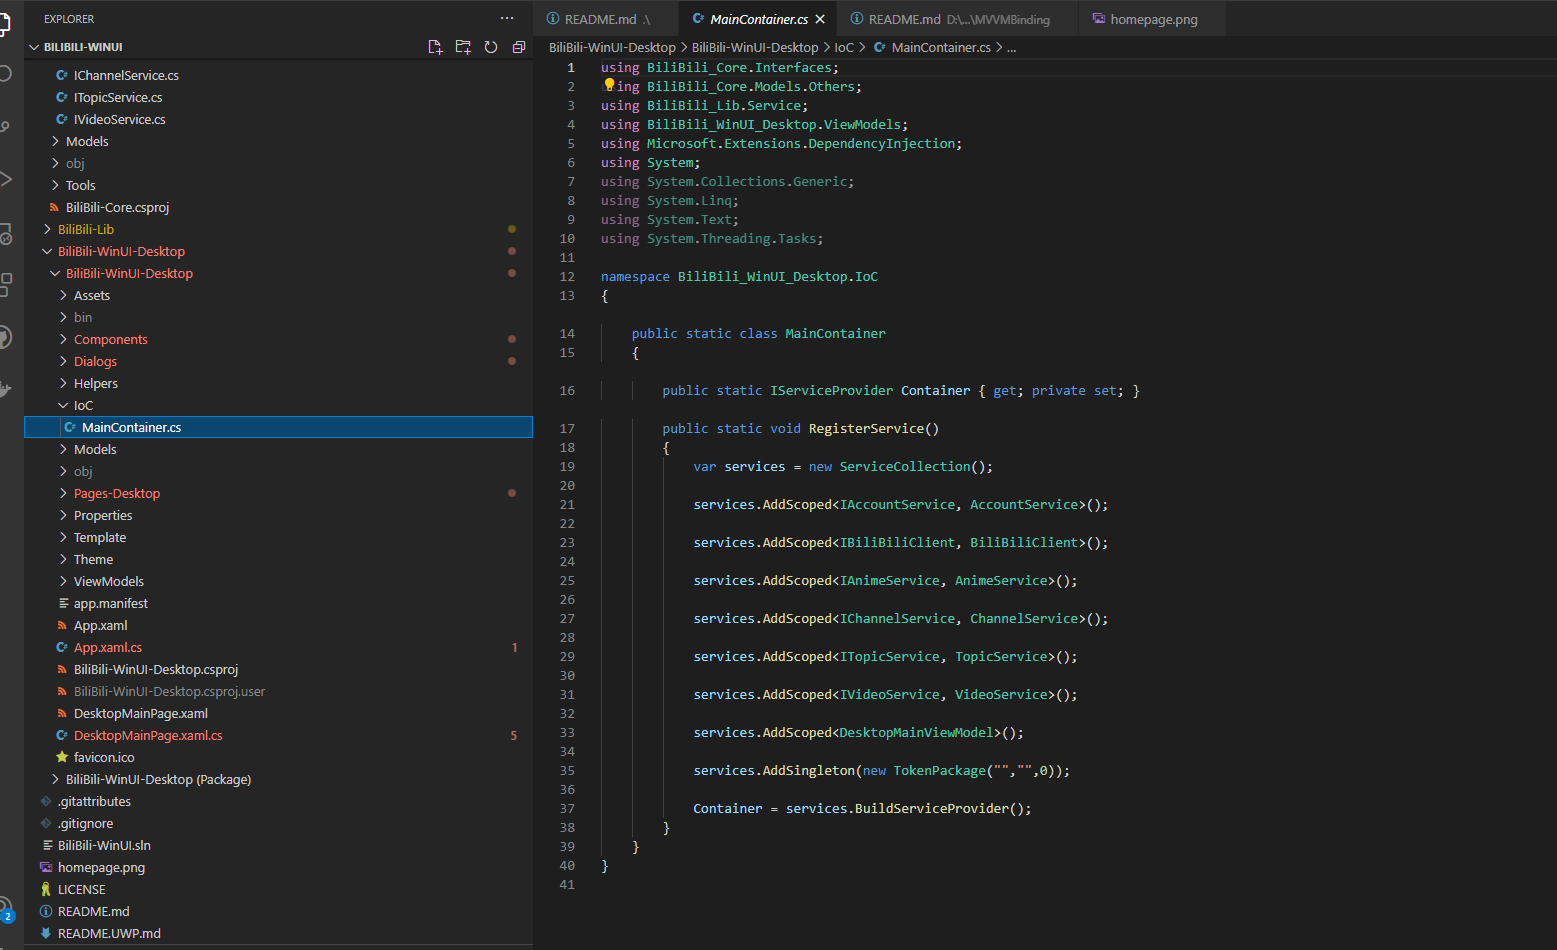Click DesktopMainViewModel on line 33
This screenshot has width=1557, height=950.
click(x=916, y=732)
